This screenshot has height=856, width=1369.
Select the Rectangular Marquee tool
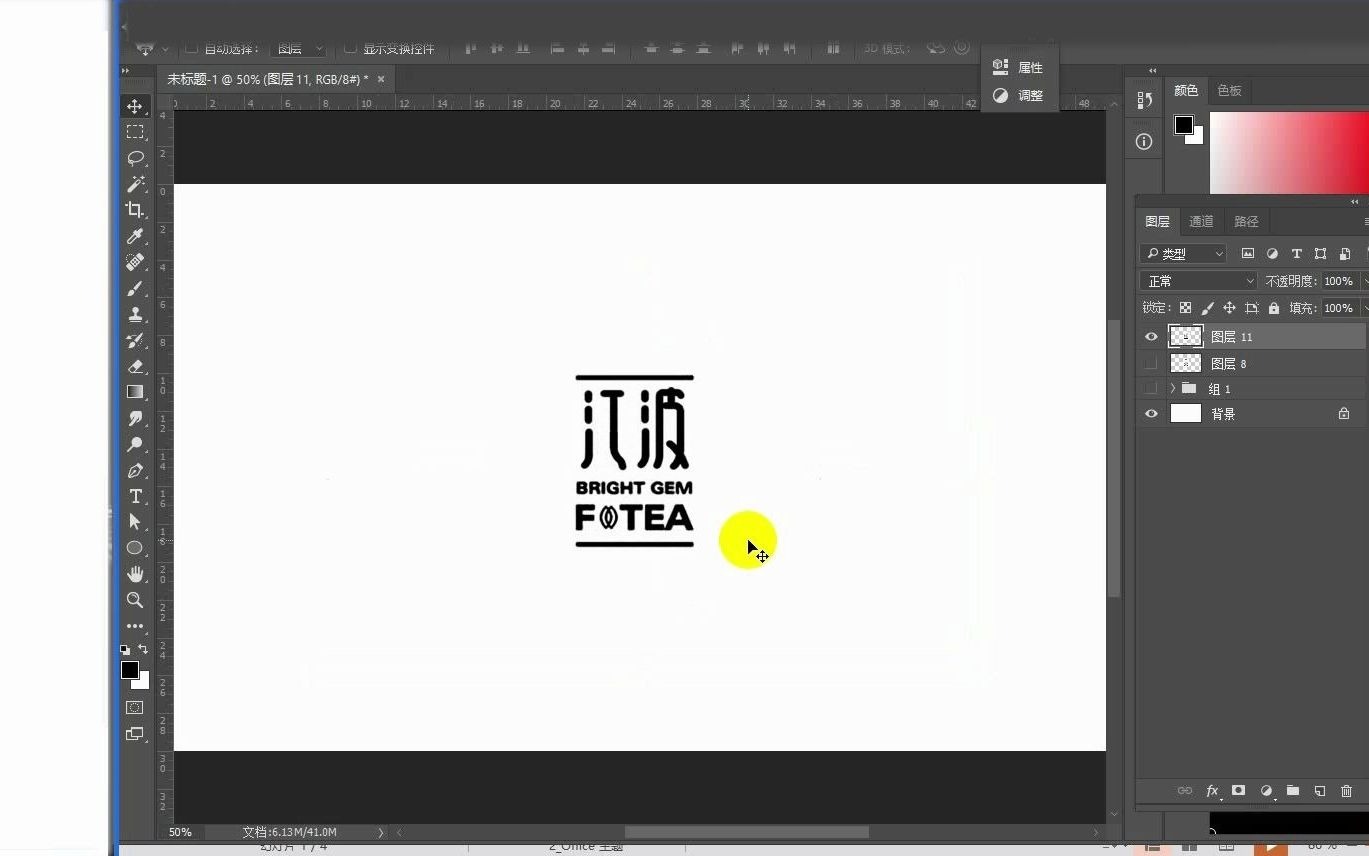135,132
